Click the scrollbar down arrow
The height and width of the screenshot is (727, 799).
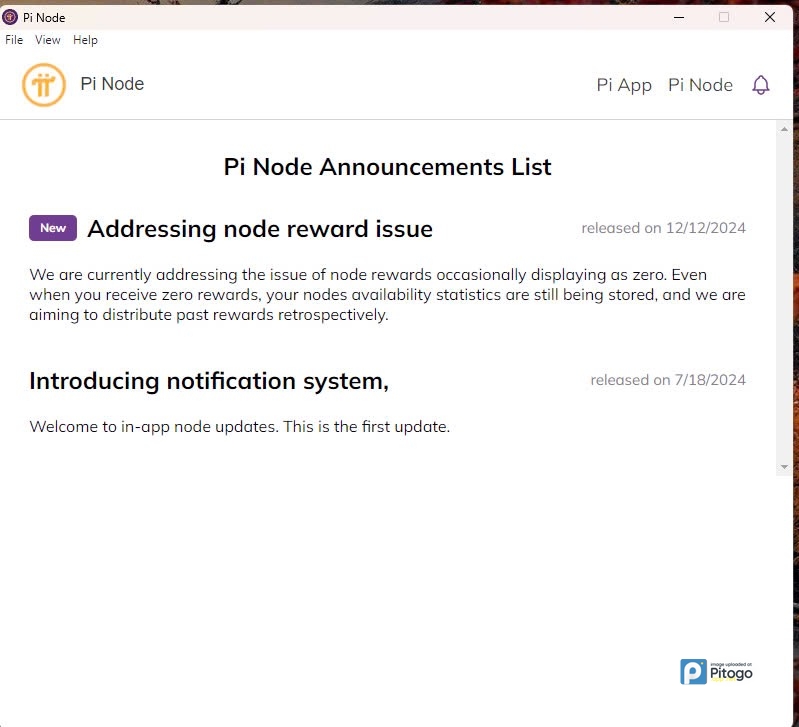click(784, 467)
